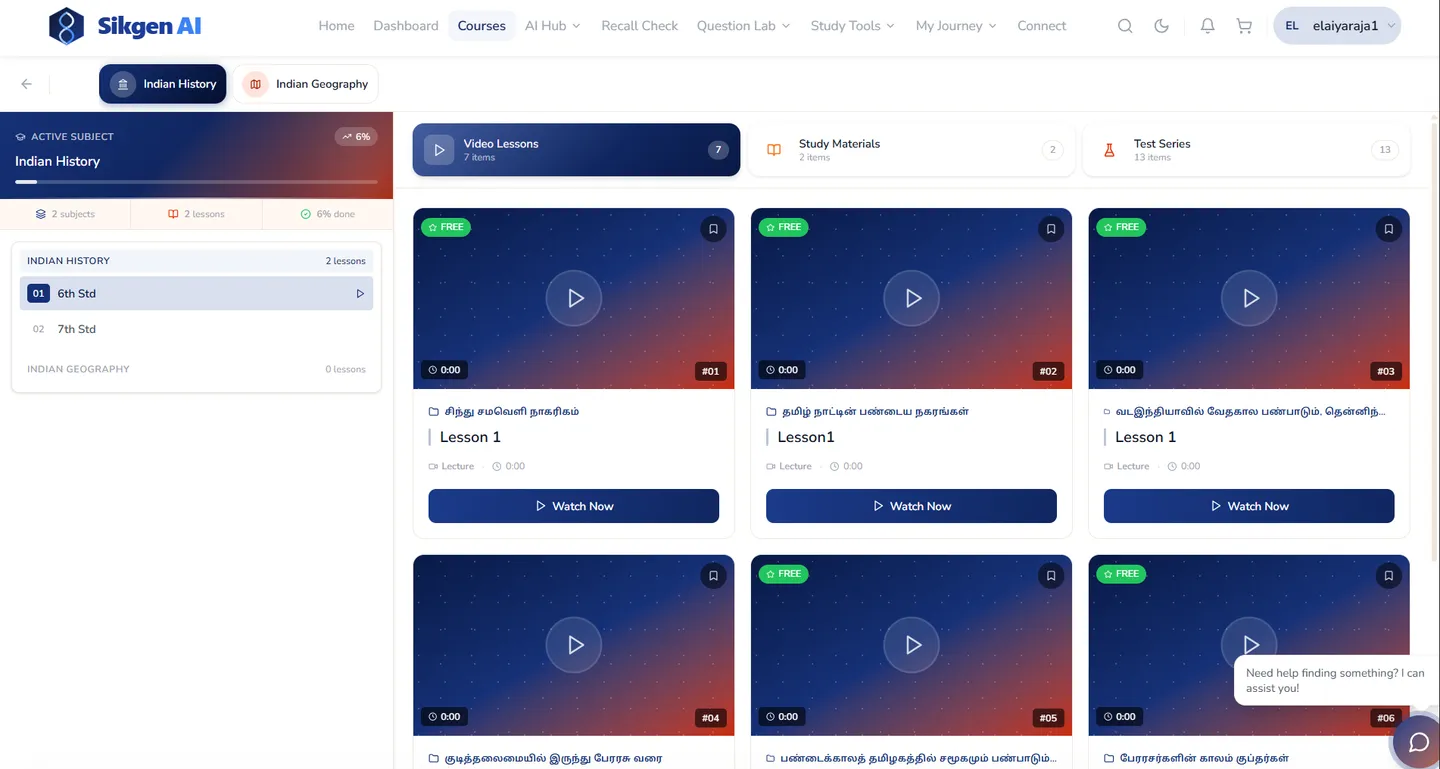1440x769 pixels.
Task: Click the 2 lessons stat
Action: tap(196, 214)
